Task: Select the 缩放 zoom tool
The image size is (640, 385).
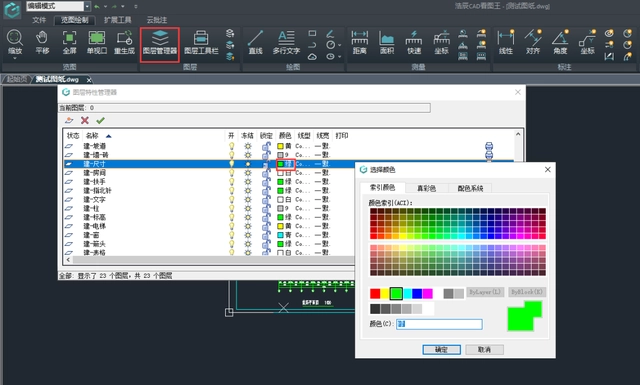Action: pyautogui.click(x=15, y=42)
